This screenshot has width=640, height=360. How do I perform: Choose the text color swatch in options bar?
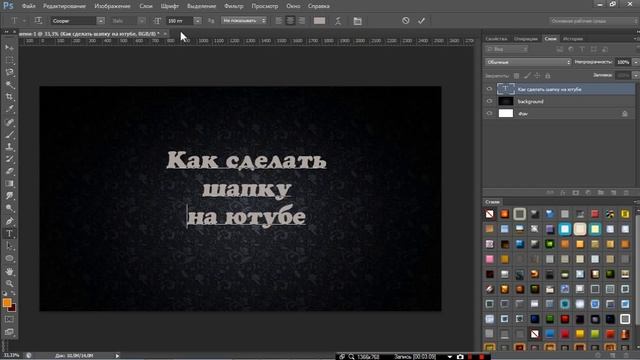point(319,21)
